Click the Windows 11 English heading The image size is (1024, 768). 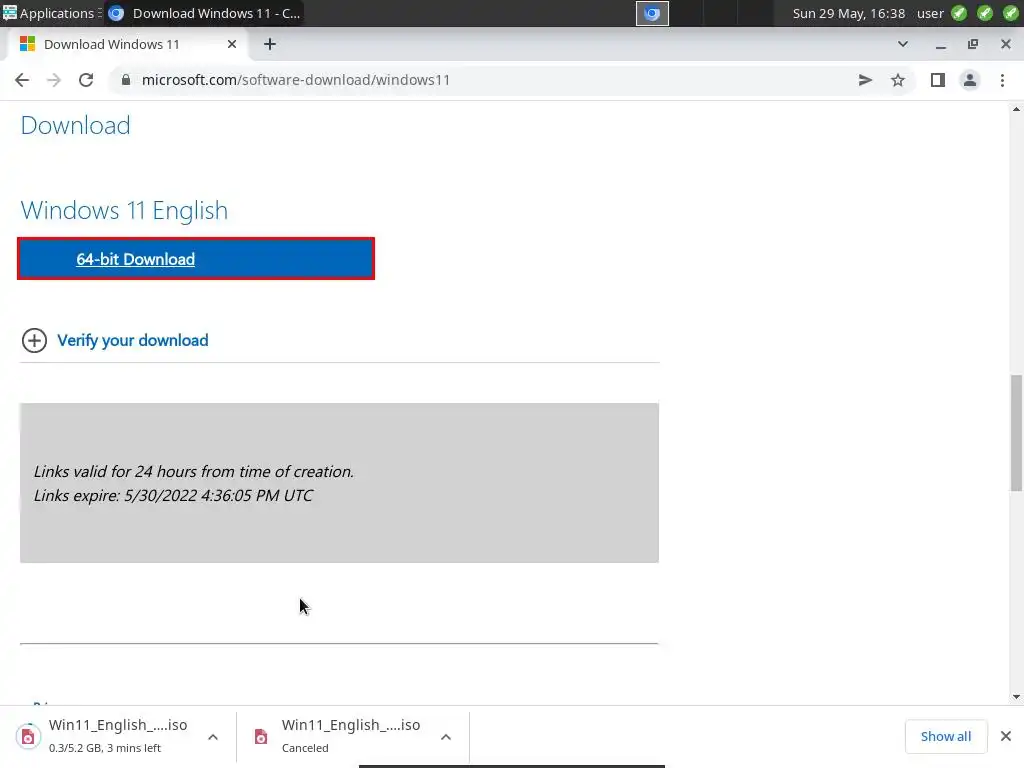coord(124,210)
